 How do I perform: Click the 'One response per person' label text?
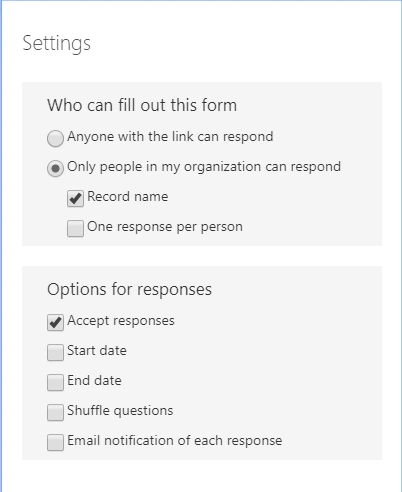(165, 227)
